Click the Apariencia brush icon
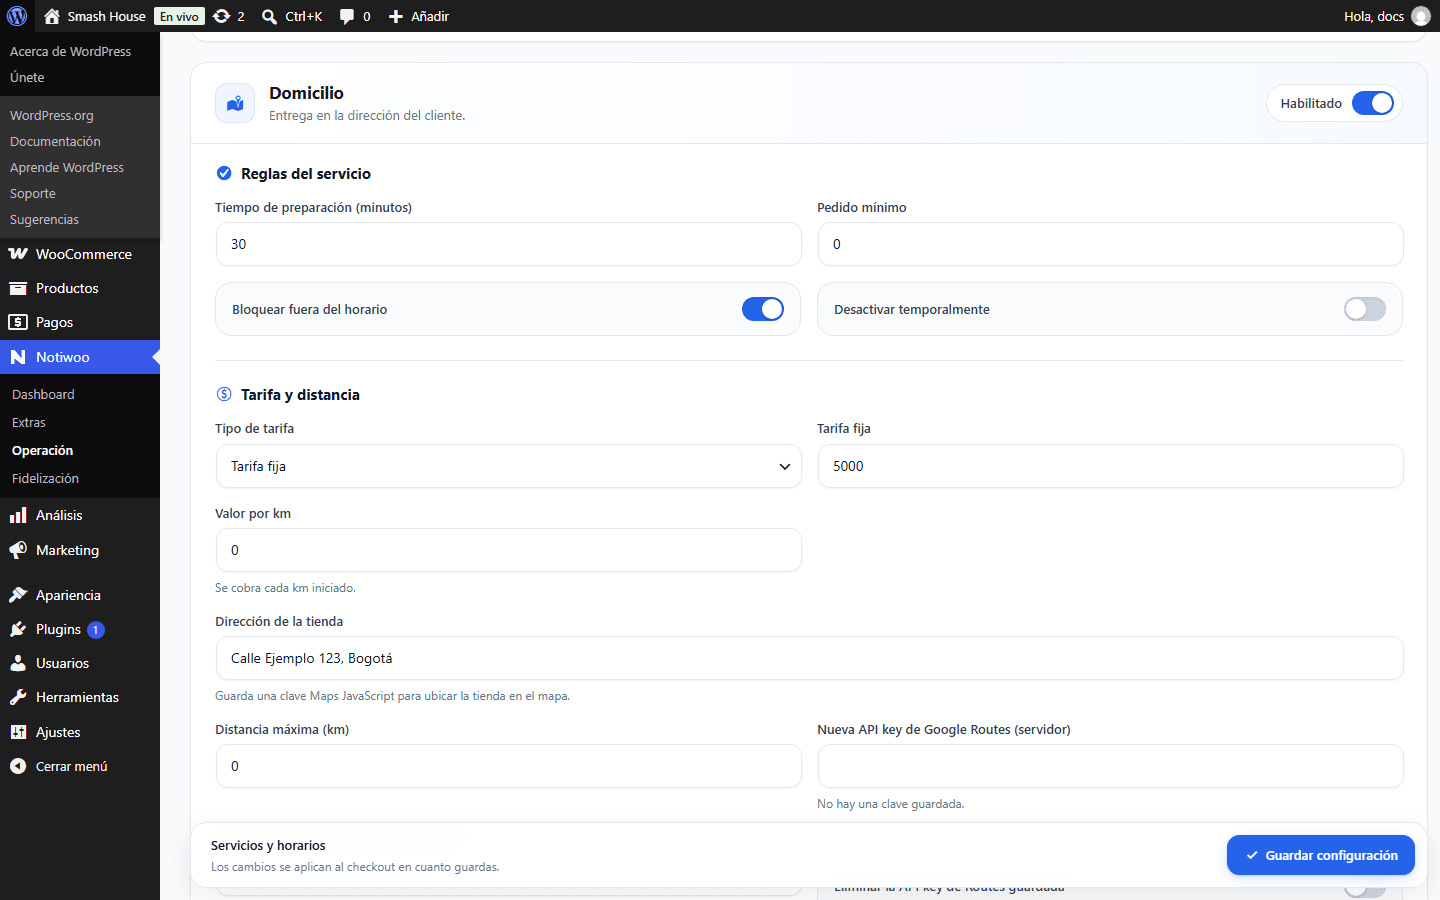Screen dimensions: 1440x900 pos(18,595)
